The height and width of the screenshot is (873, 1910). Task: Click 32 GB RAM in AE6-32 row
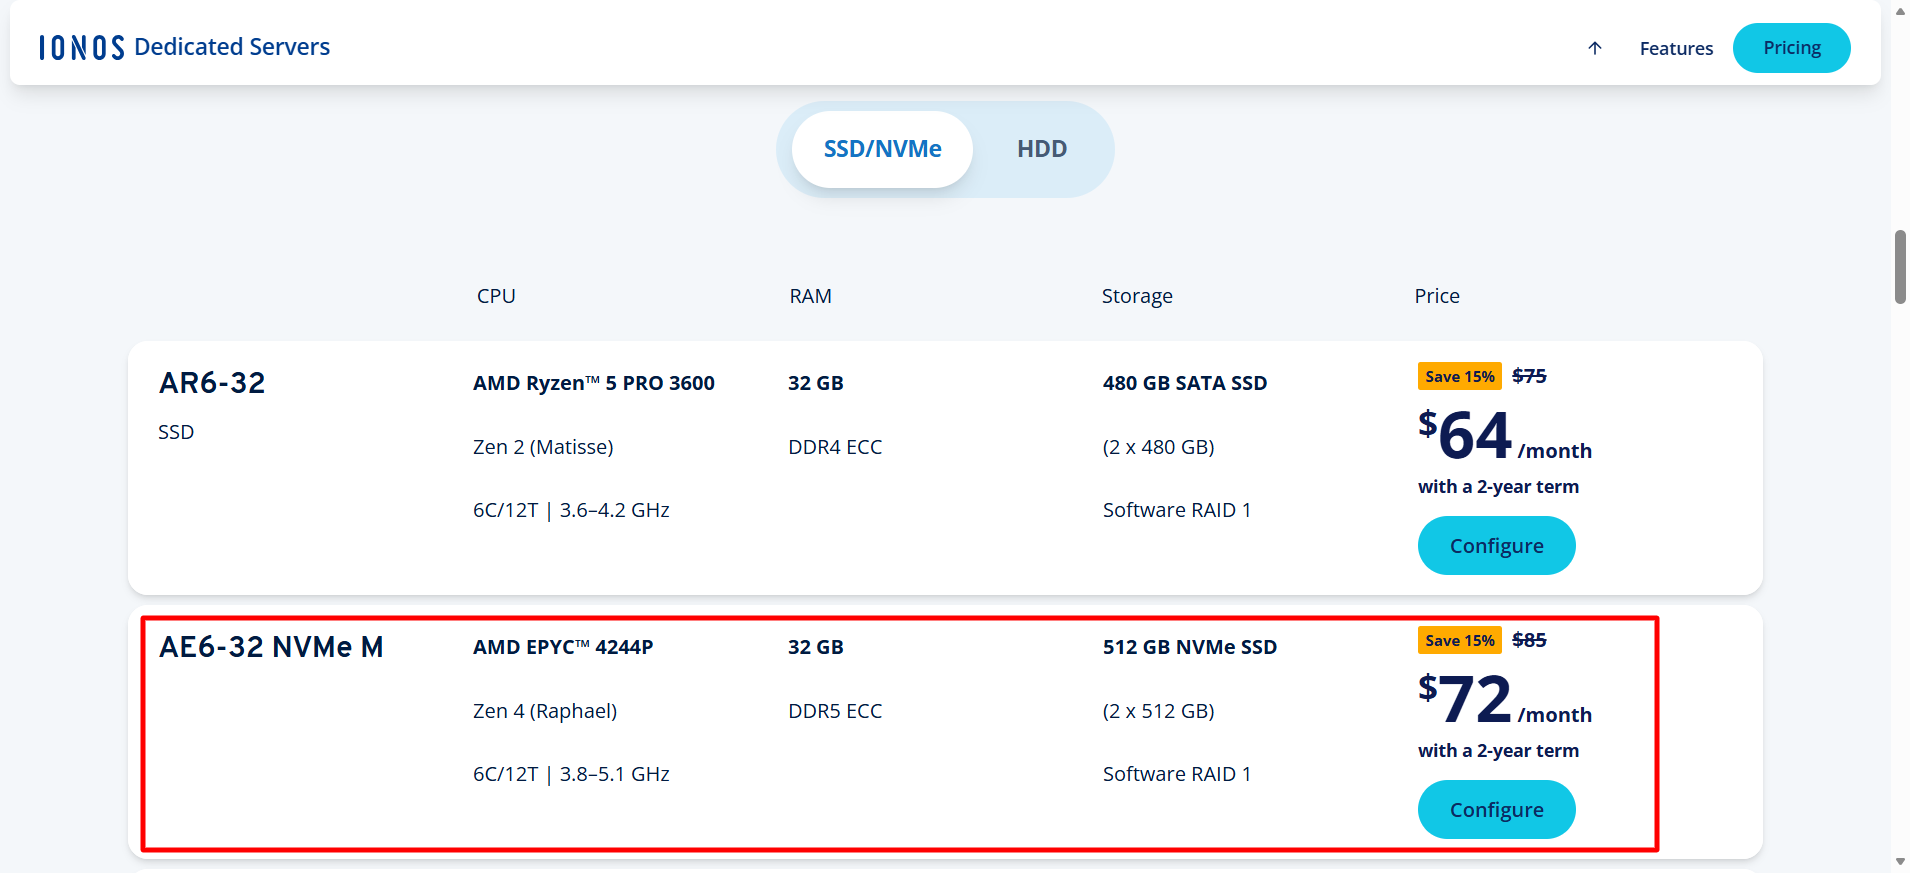[x=816, y=647]
